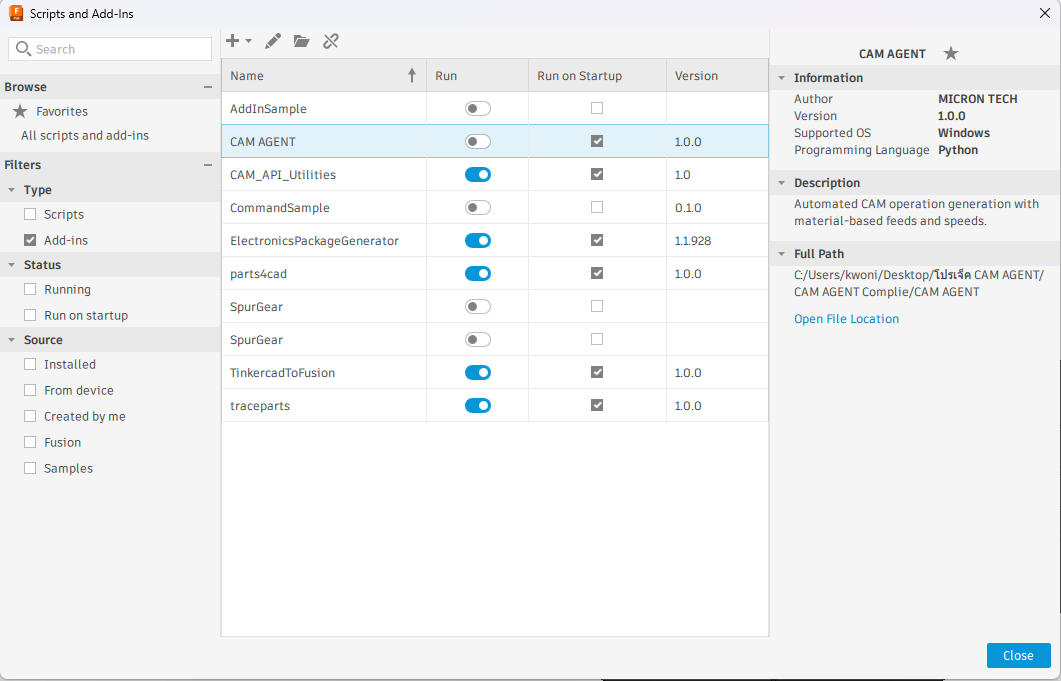Click the Name column sort arrow
Image resolution: width=1061 pixels, height=681 pixels.
coord(412,76)
